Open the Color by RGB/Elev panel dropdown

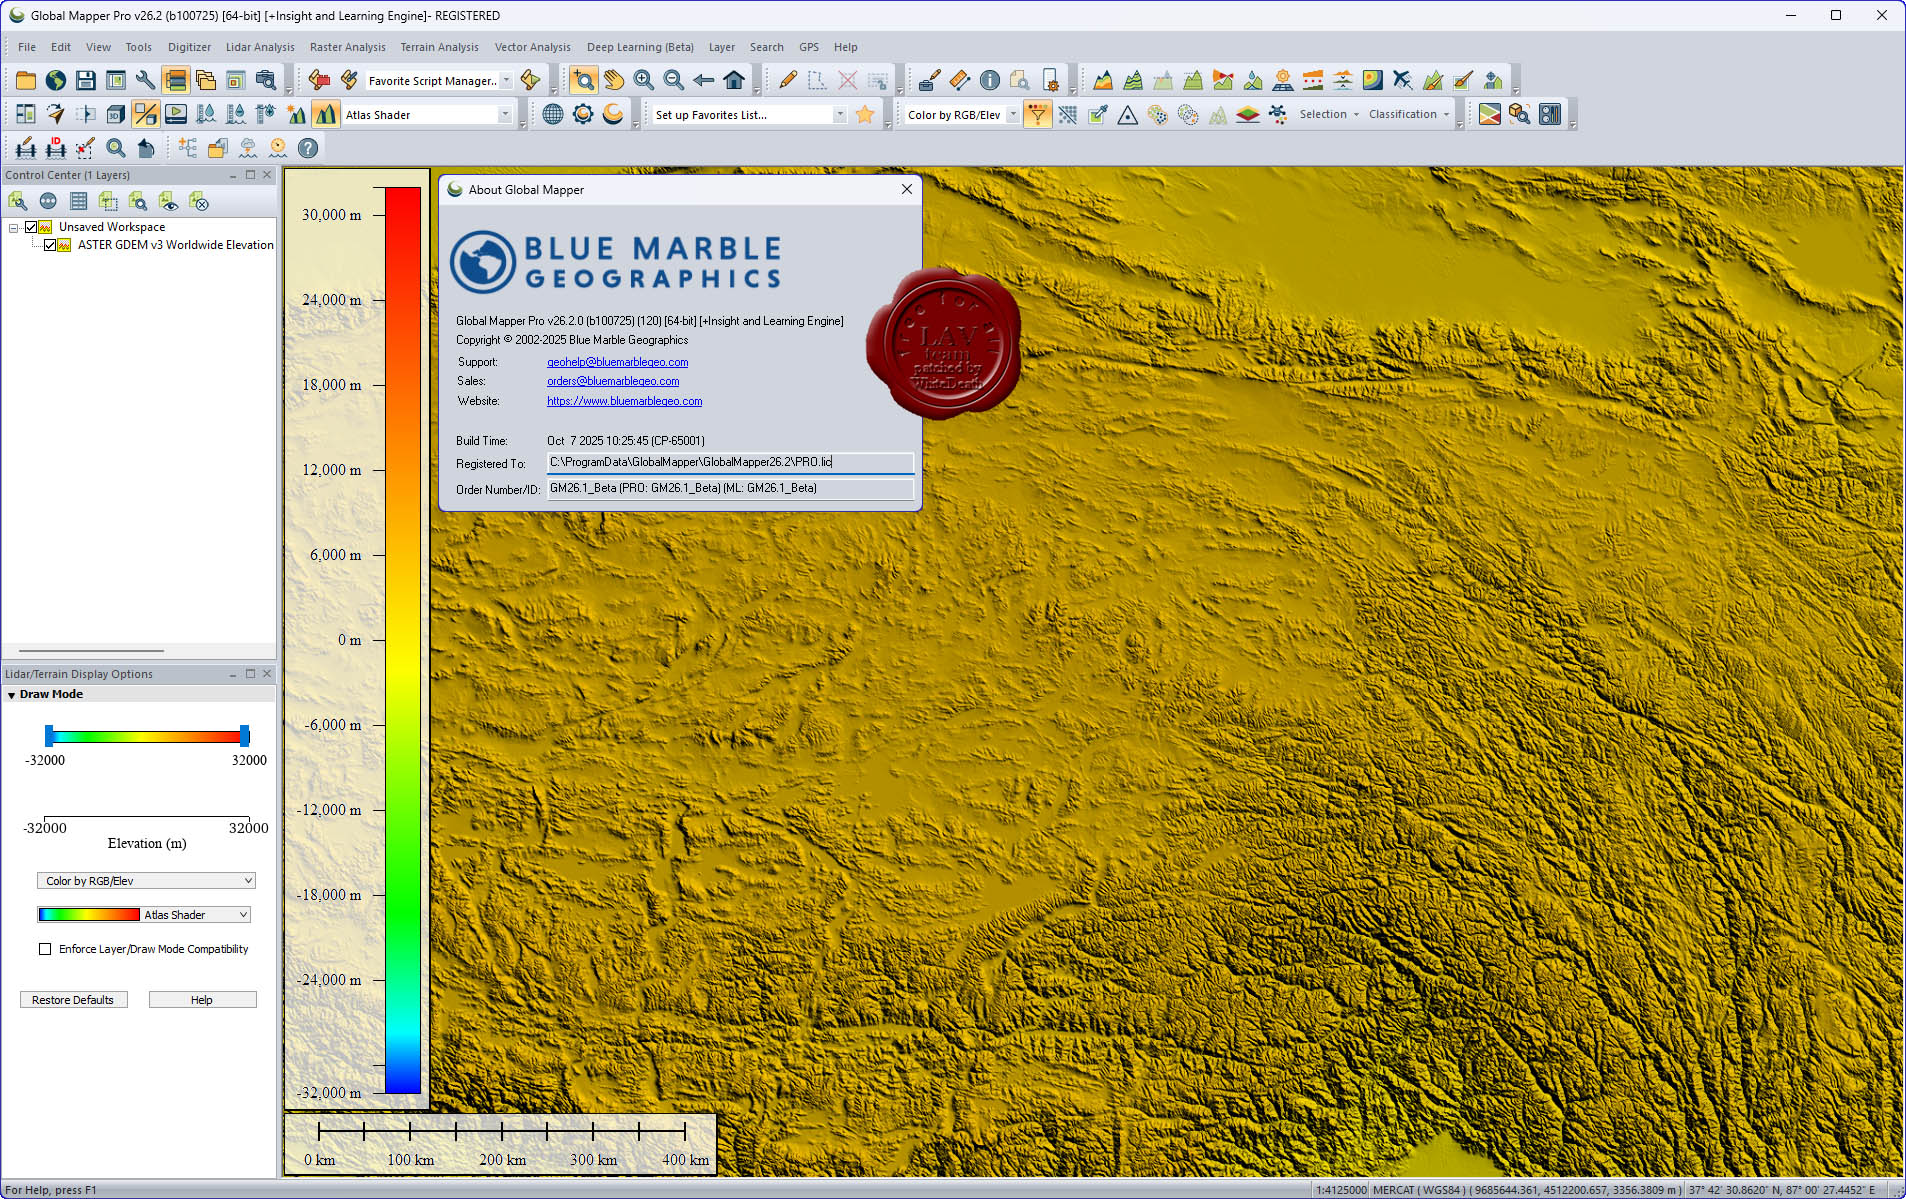pyautogui.click(x=146, y=881)
